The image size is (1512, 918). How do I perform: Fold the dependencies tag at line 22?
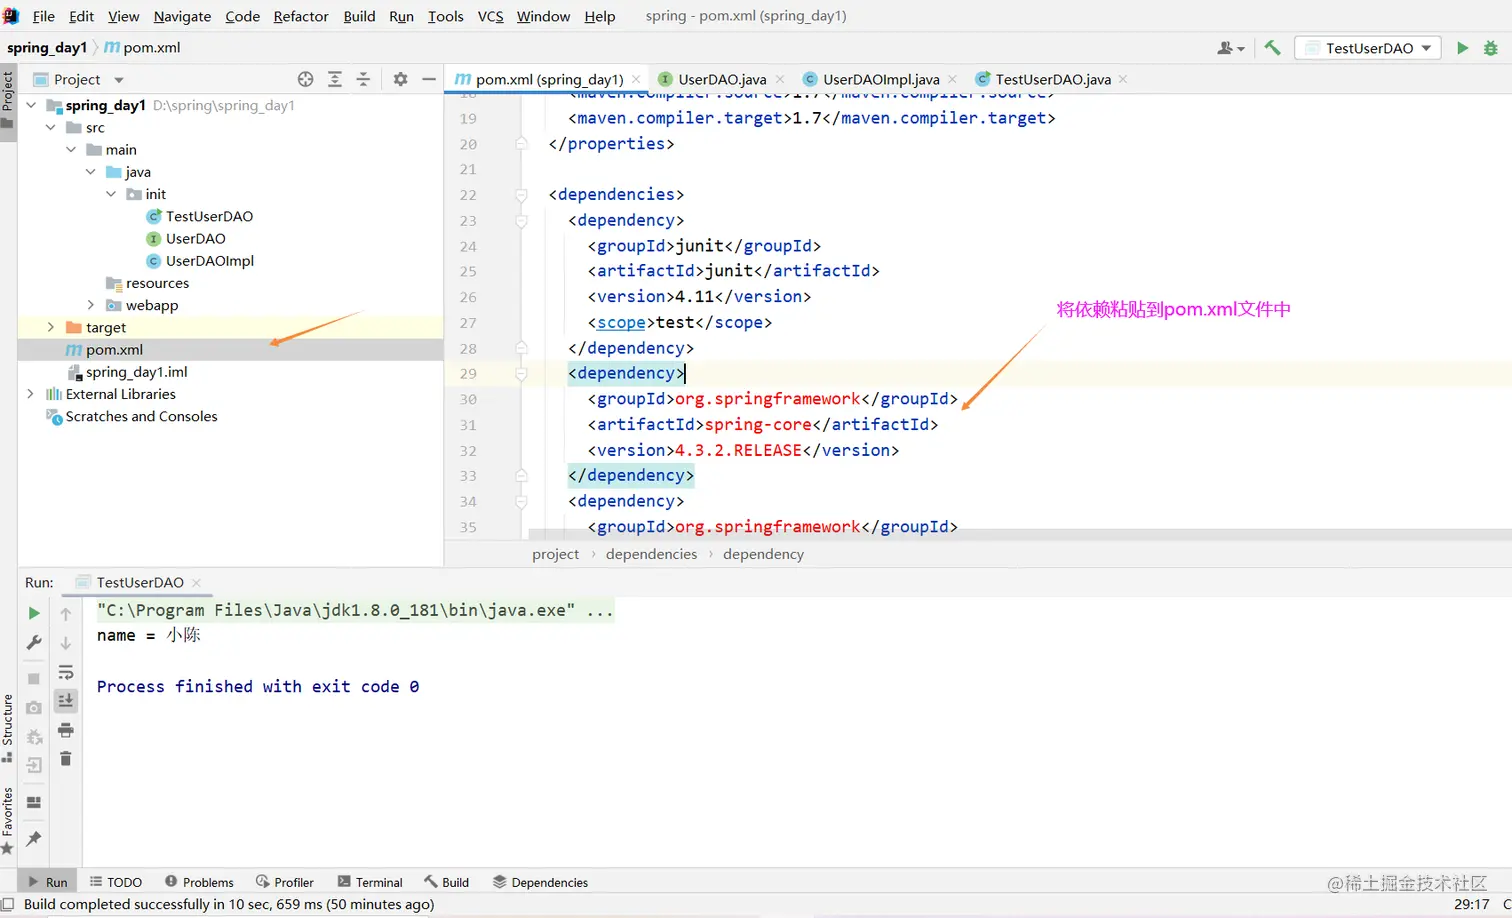(521, 195)
